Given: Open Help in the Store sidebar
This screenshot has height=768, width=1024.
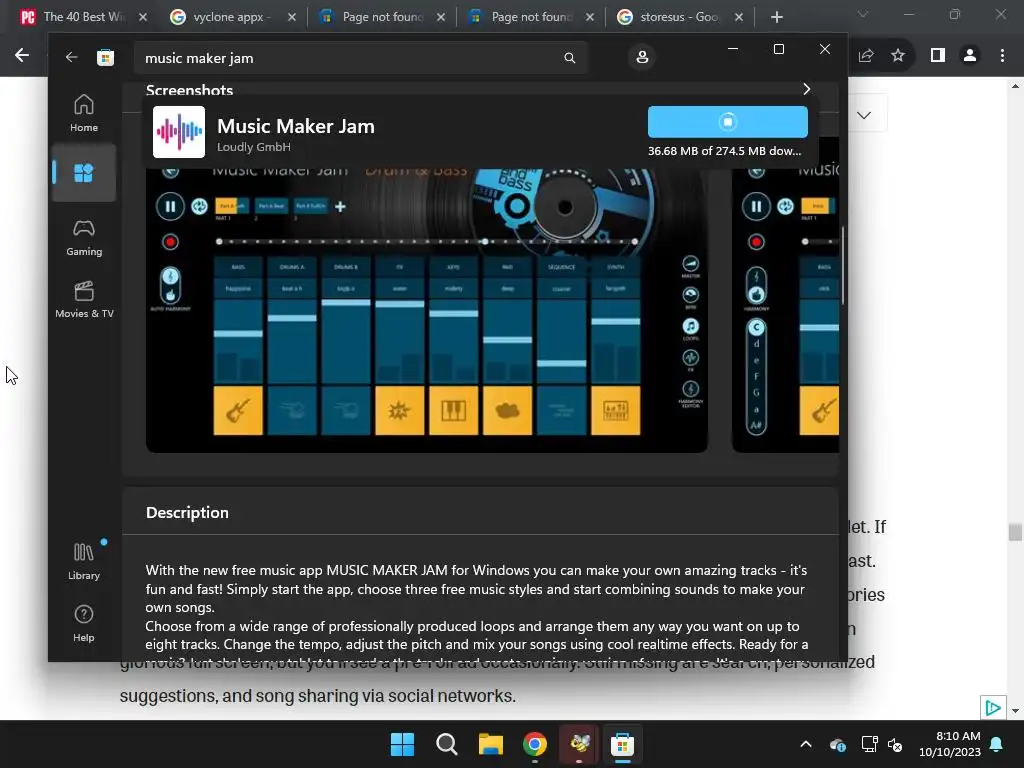Looking at the screenshot, I should coord(84,624).
